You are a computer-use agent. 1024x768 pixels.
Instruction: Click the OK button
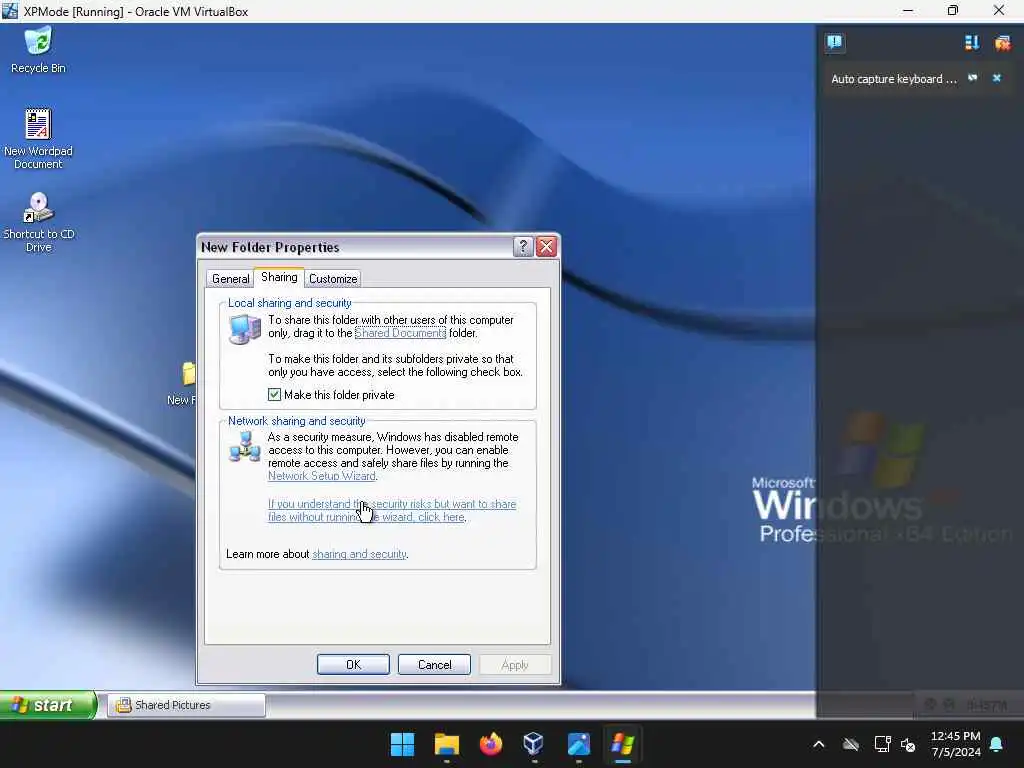coord(353,664)
